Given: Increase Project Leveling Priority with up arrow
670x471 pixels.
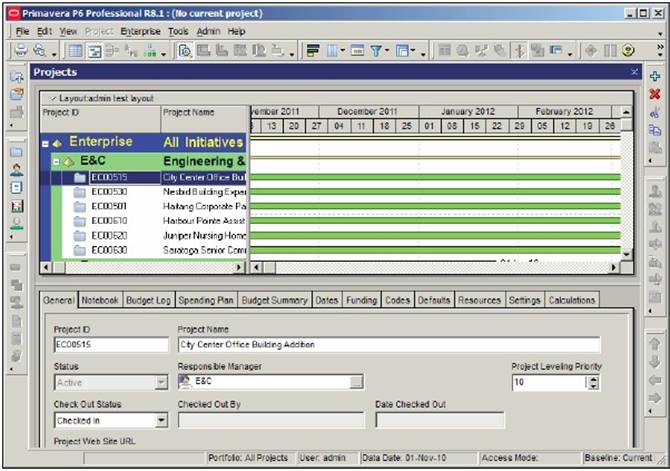Looking at the screenshot, I should (593, 379).
